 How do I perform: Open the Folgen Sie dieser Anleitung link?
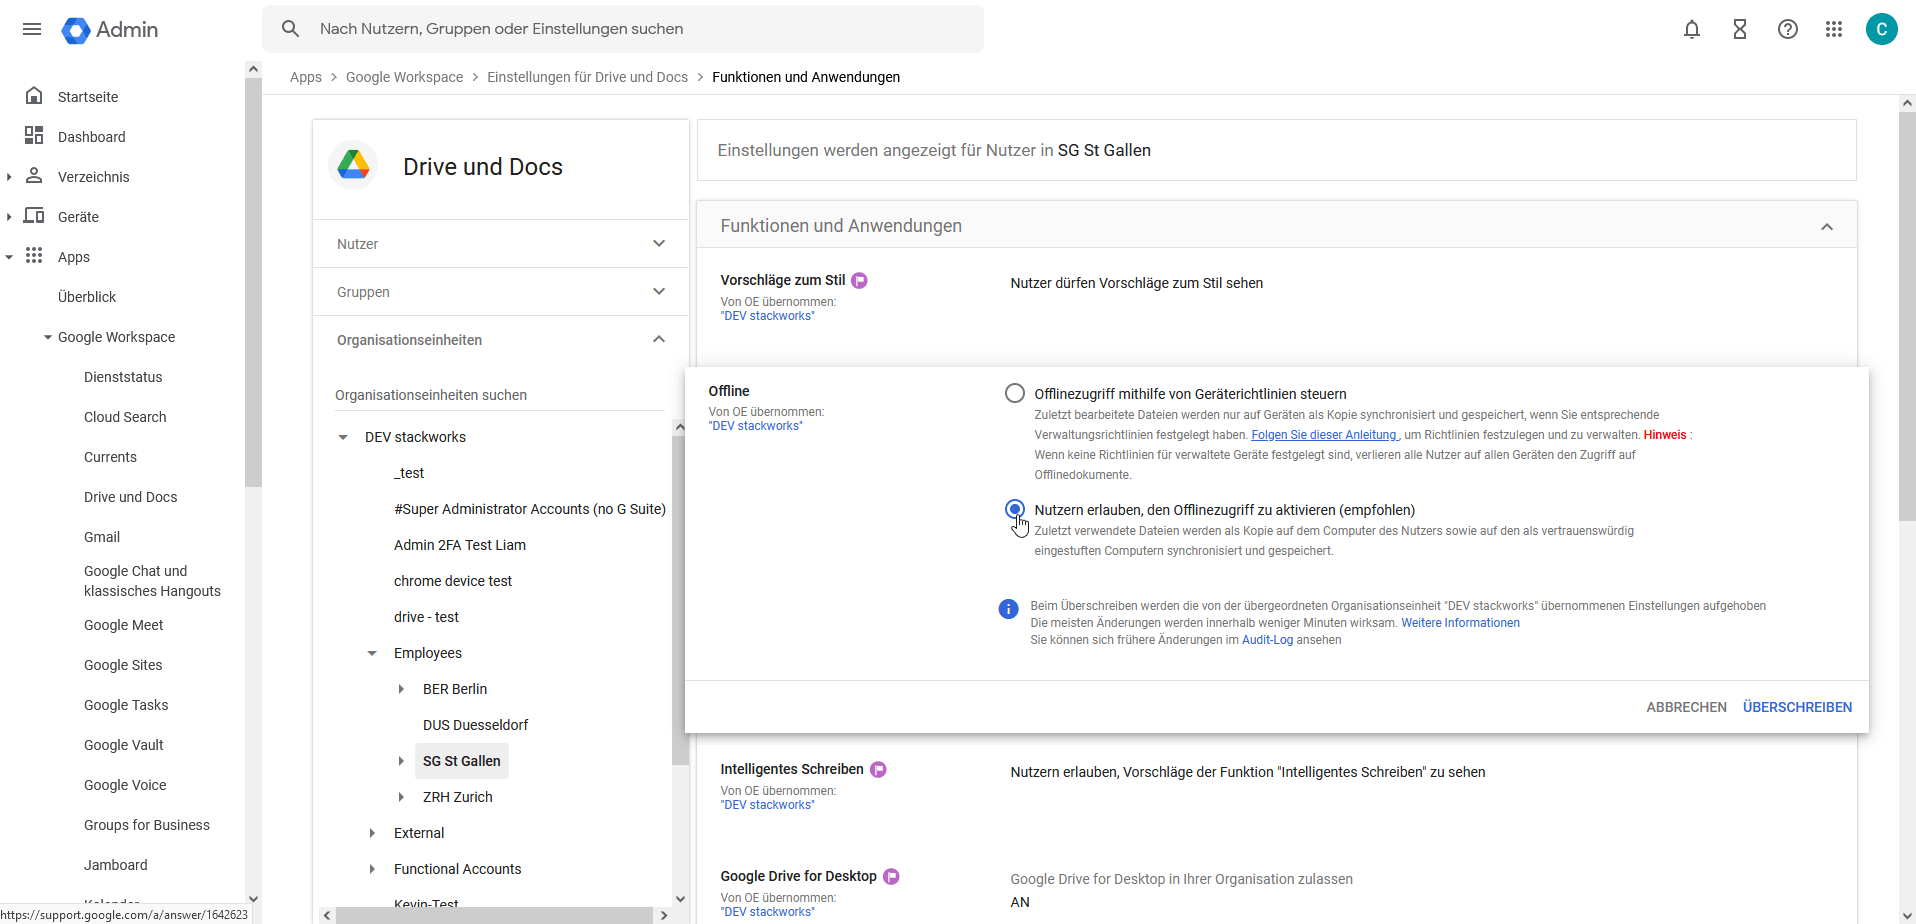tap(1325, 435)
